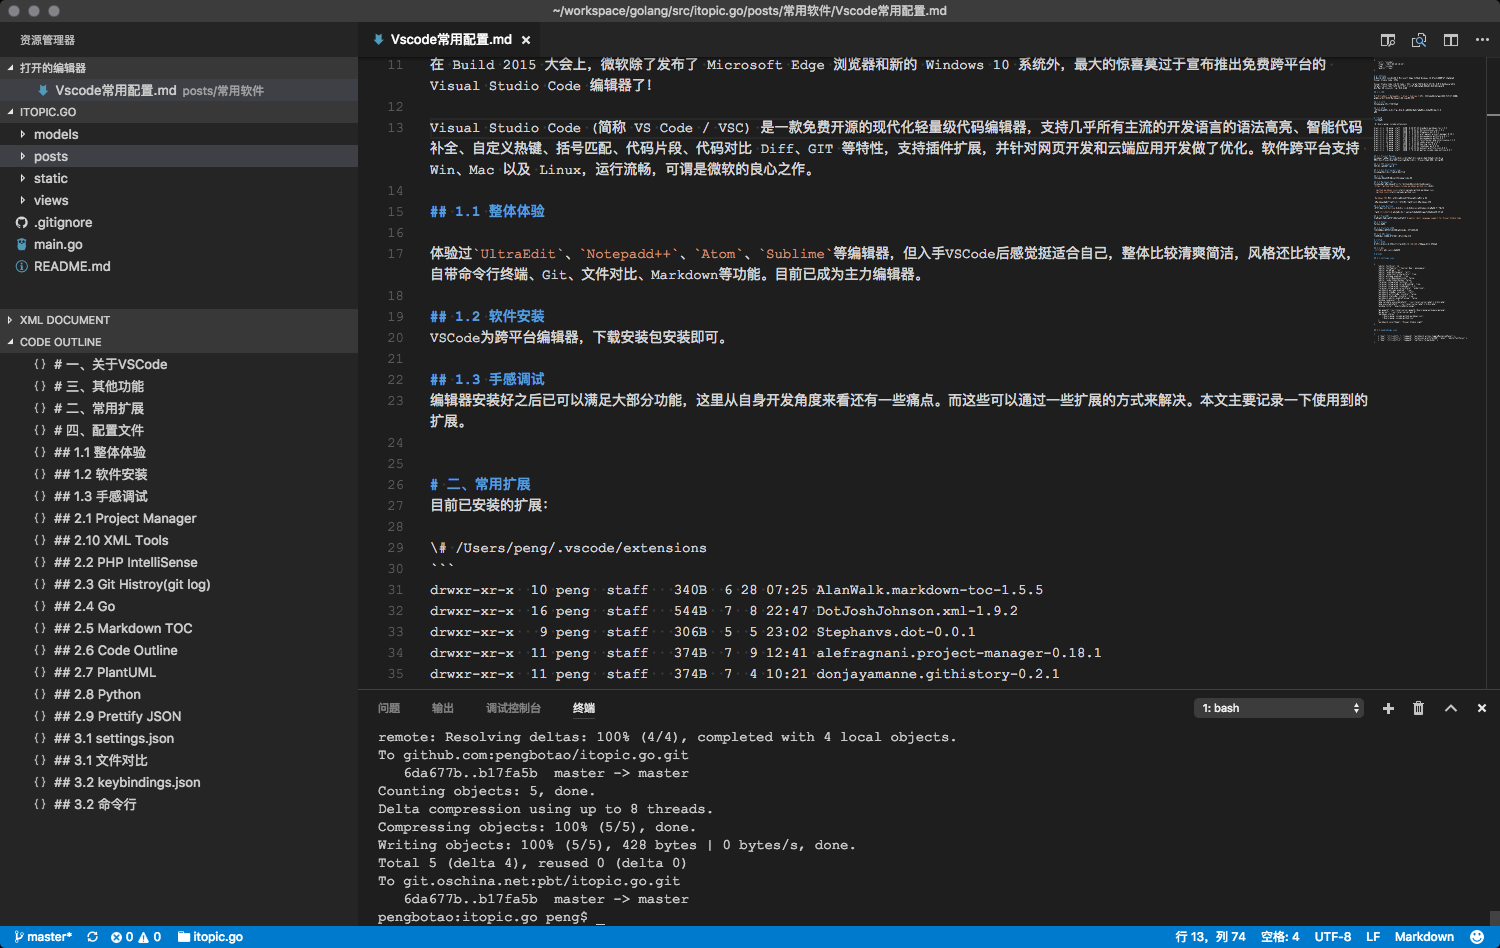Click the main.go file icon
Screen dimensions: 1500x948
point(22,244)
